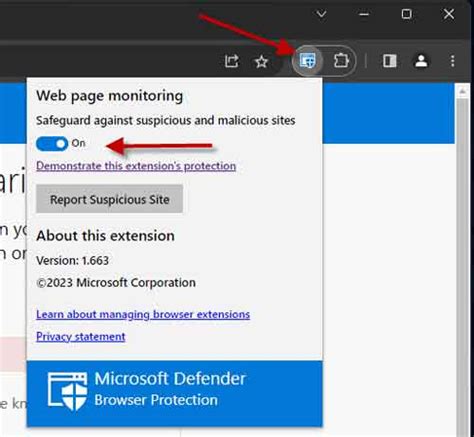Click the Web page monitoring heading
Image resolution: width=474 pixels, height=437 pixels.
tap(109, 96)
